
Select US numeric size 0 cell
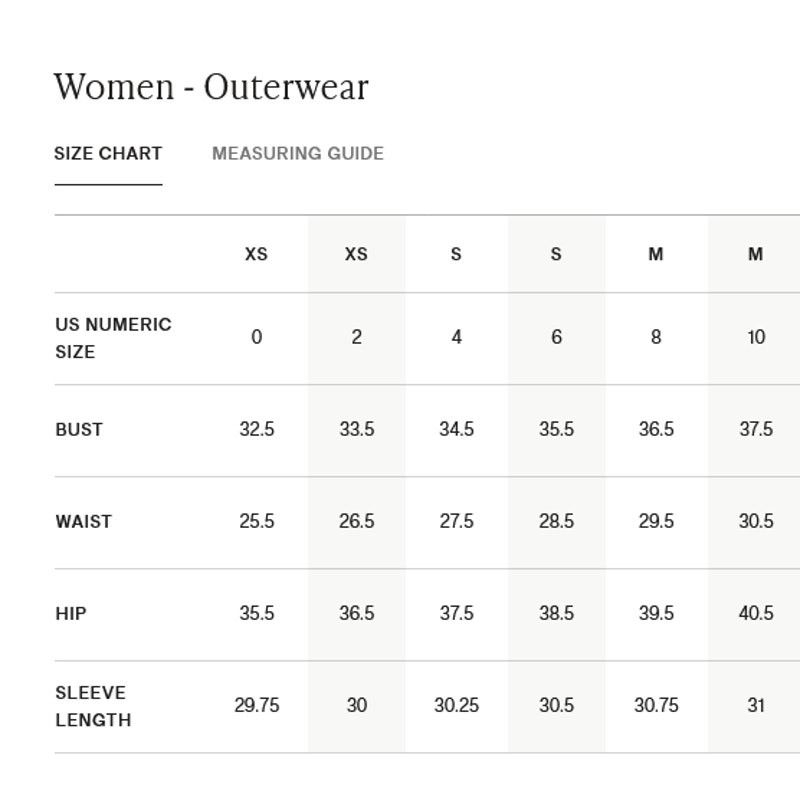pos(257,337)
